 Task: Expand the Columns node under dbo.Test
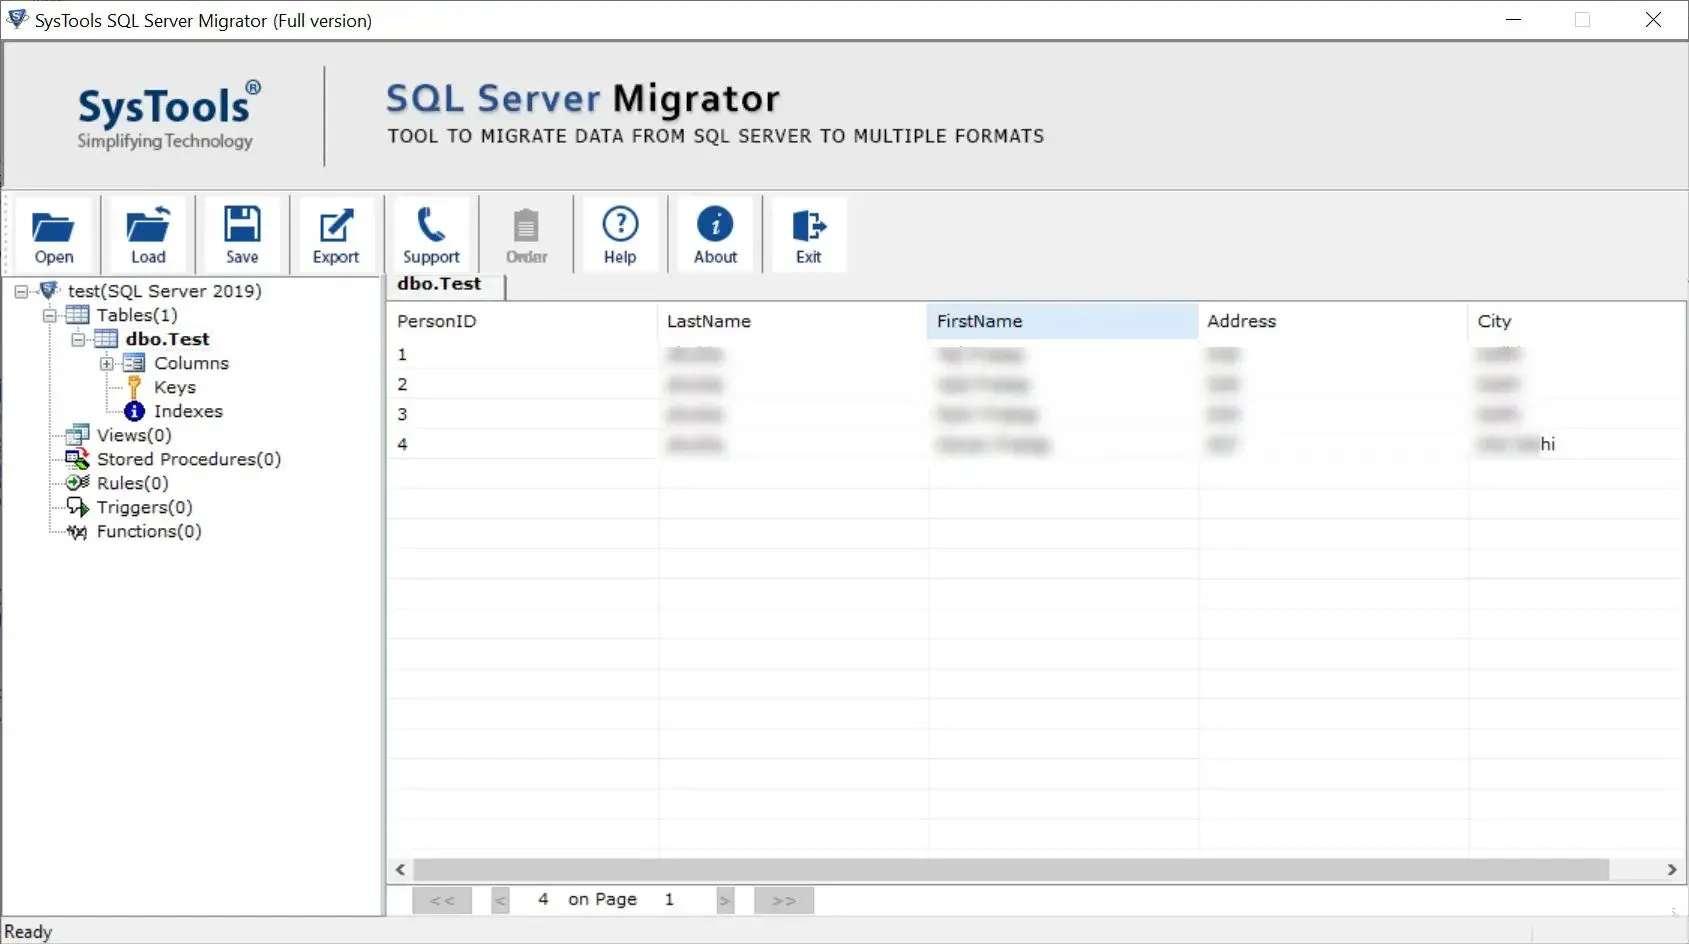click(x=106, y=364)
